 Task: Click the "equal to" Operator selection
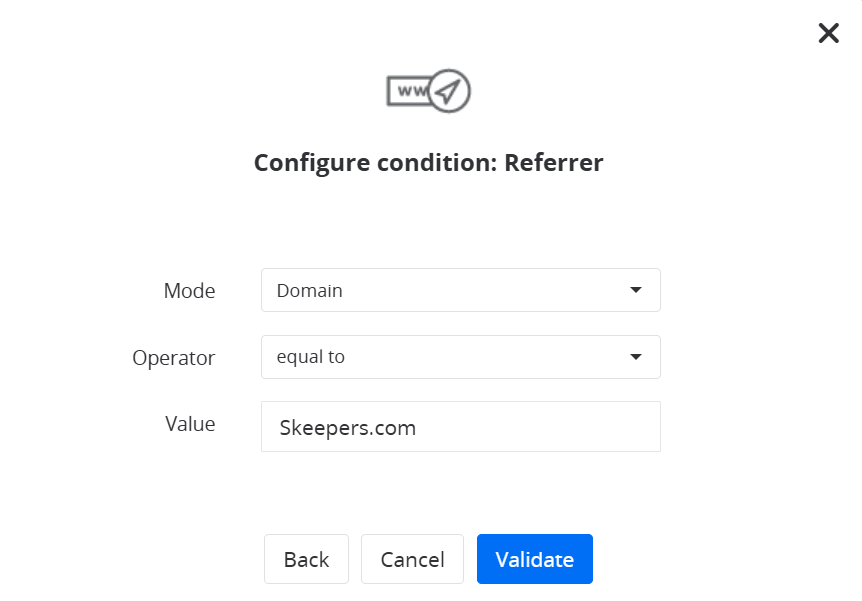311,357
